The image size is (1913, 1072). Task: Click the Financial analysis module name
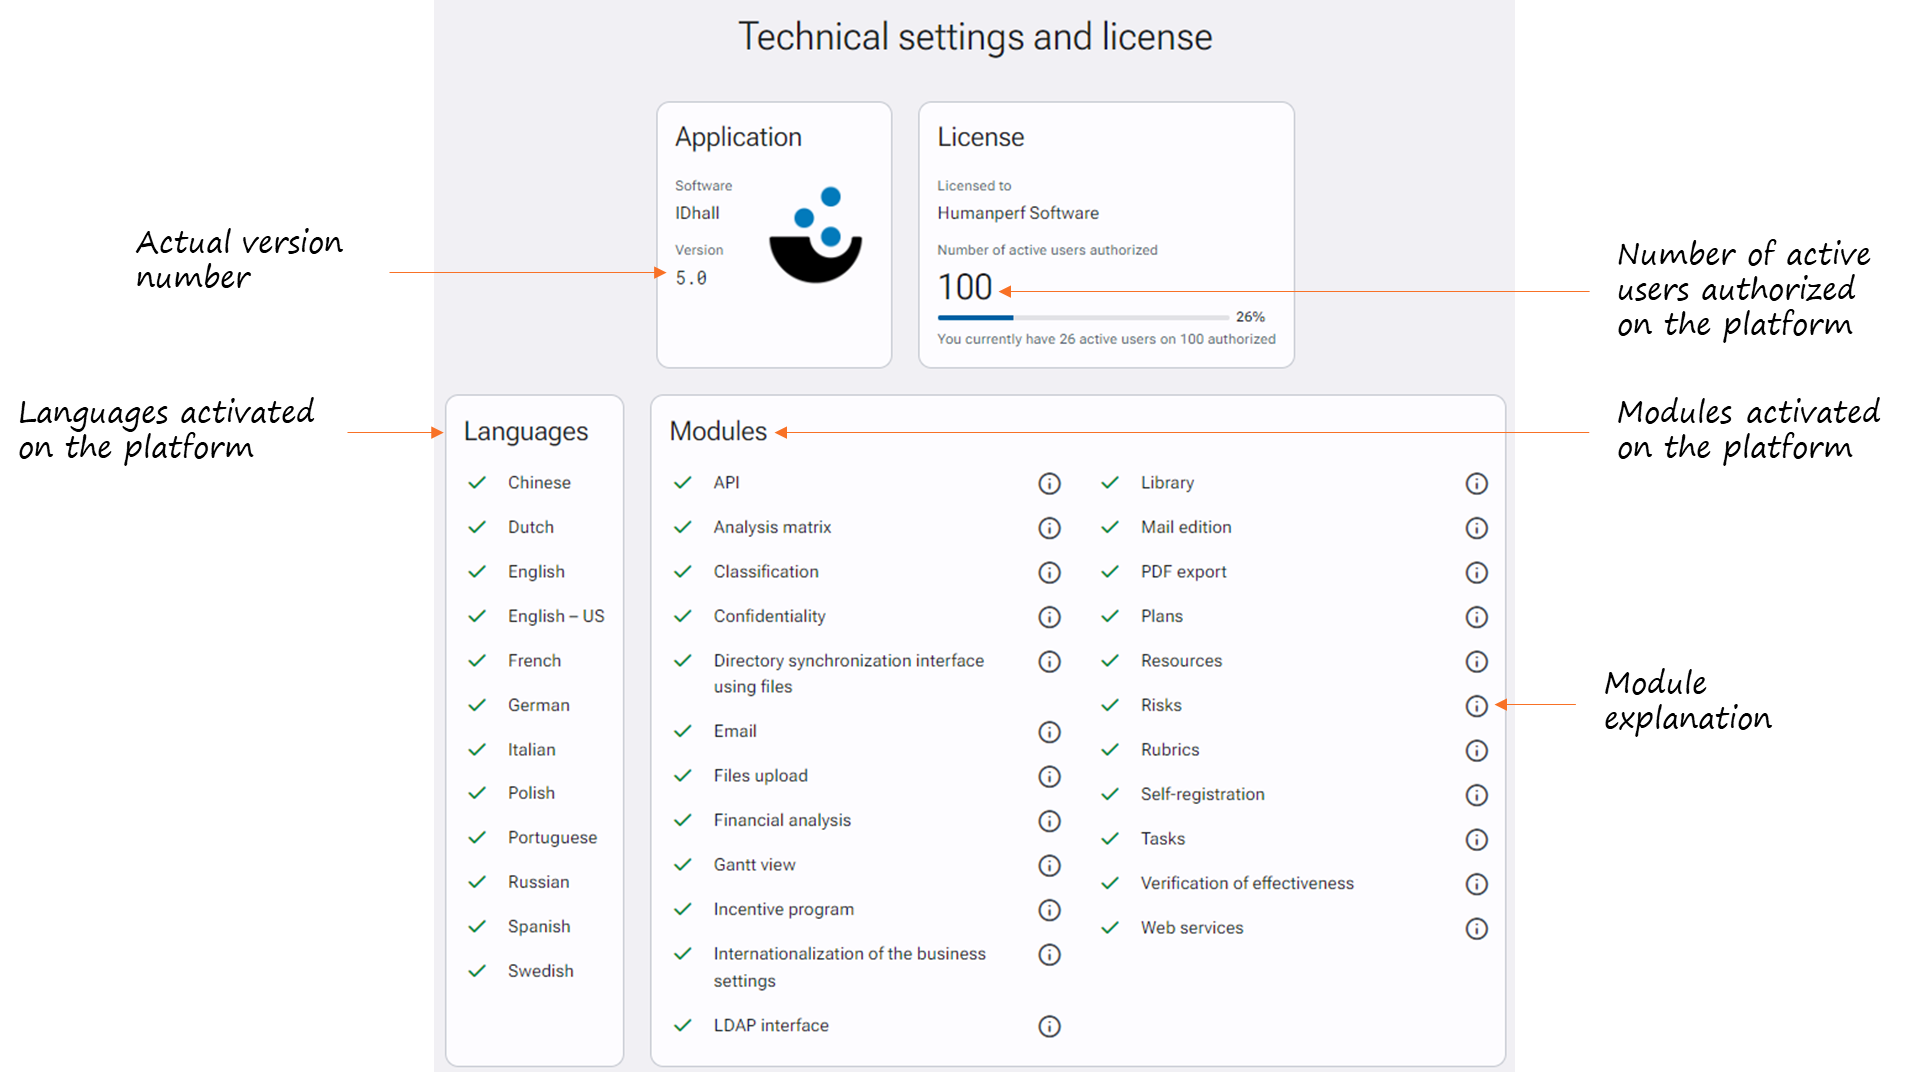point(782,821)
